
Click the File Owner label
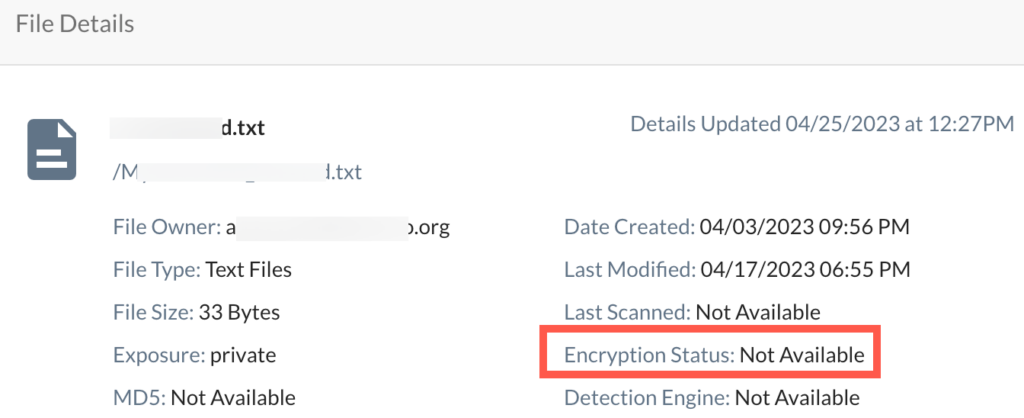tap(166, 227)
